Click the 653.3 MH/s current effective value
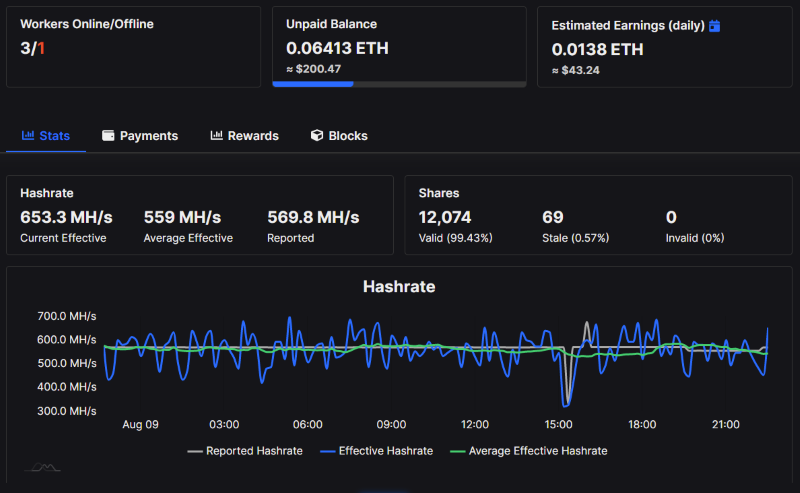Viewport: 800px width, 493px height. tap(66, 217)
